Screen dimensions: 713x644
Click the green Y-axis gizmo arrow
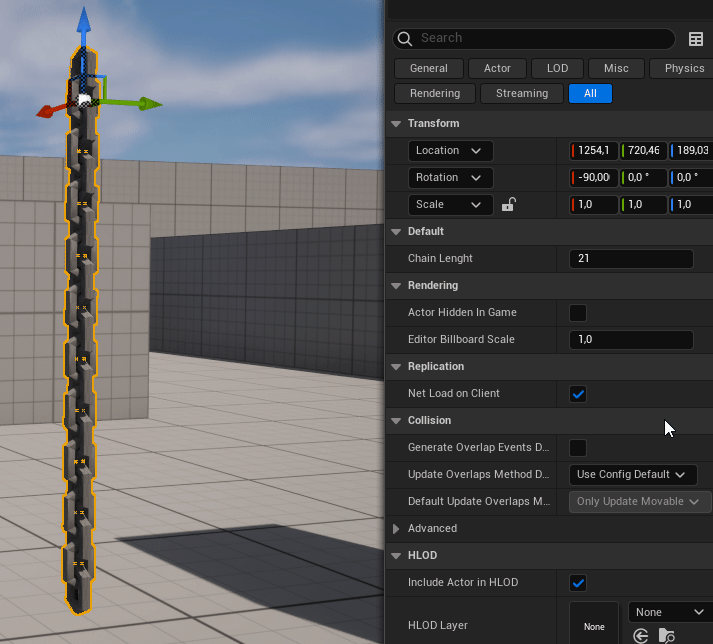(148, 103)
